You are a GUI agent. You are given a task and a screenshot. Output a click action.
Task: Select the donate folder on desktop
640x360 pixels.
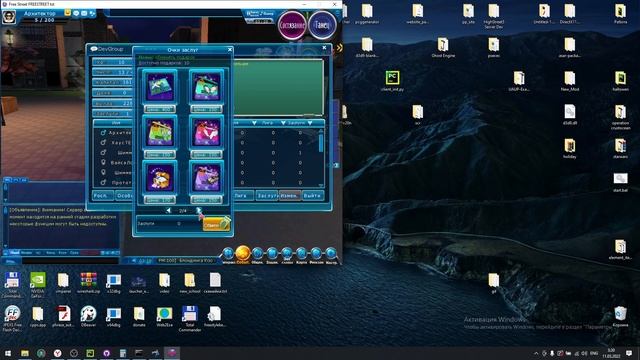139,317
